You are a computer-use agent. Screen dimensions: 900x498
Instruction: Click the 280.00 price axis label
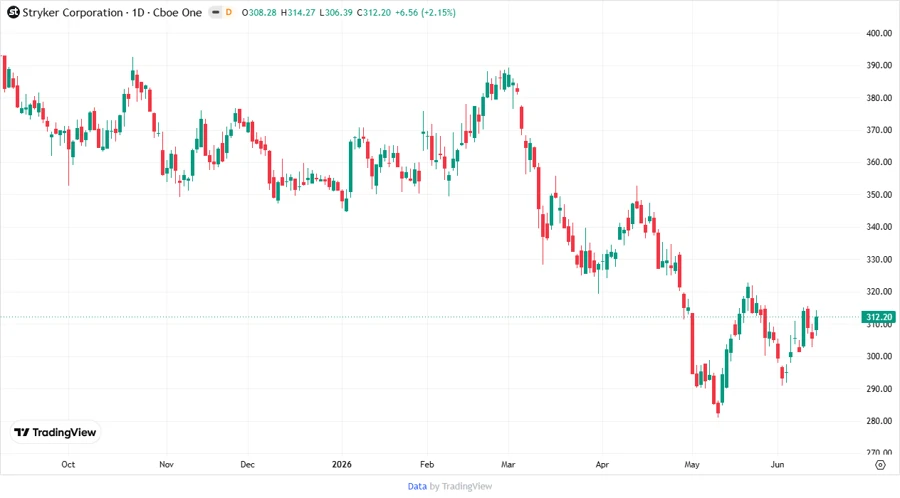point(879,421)
